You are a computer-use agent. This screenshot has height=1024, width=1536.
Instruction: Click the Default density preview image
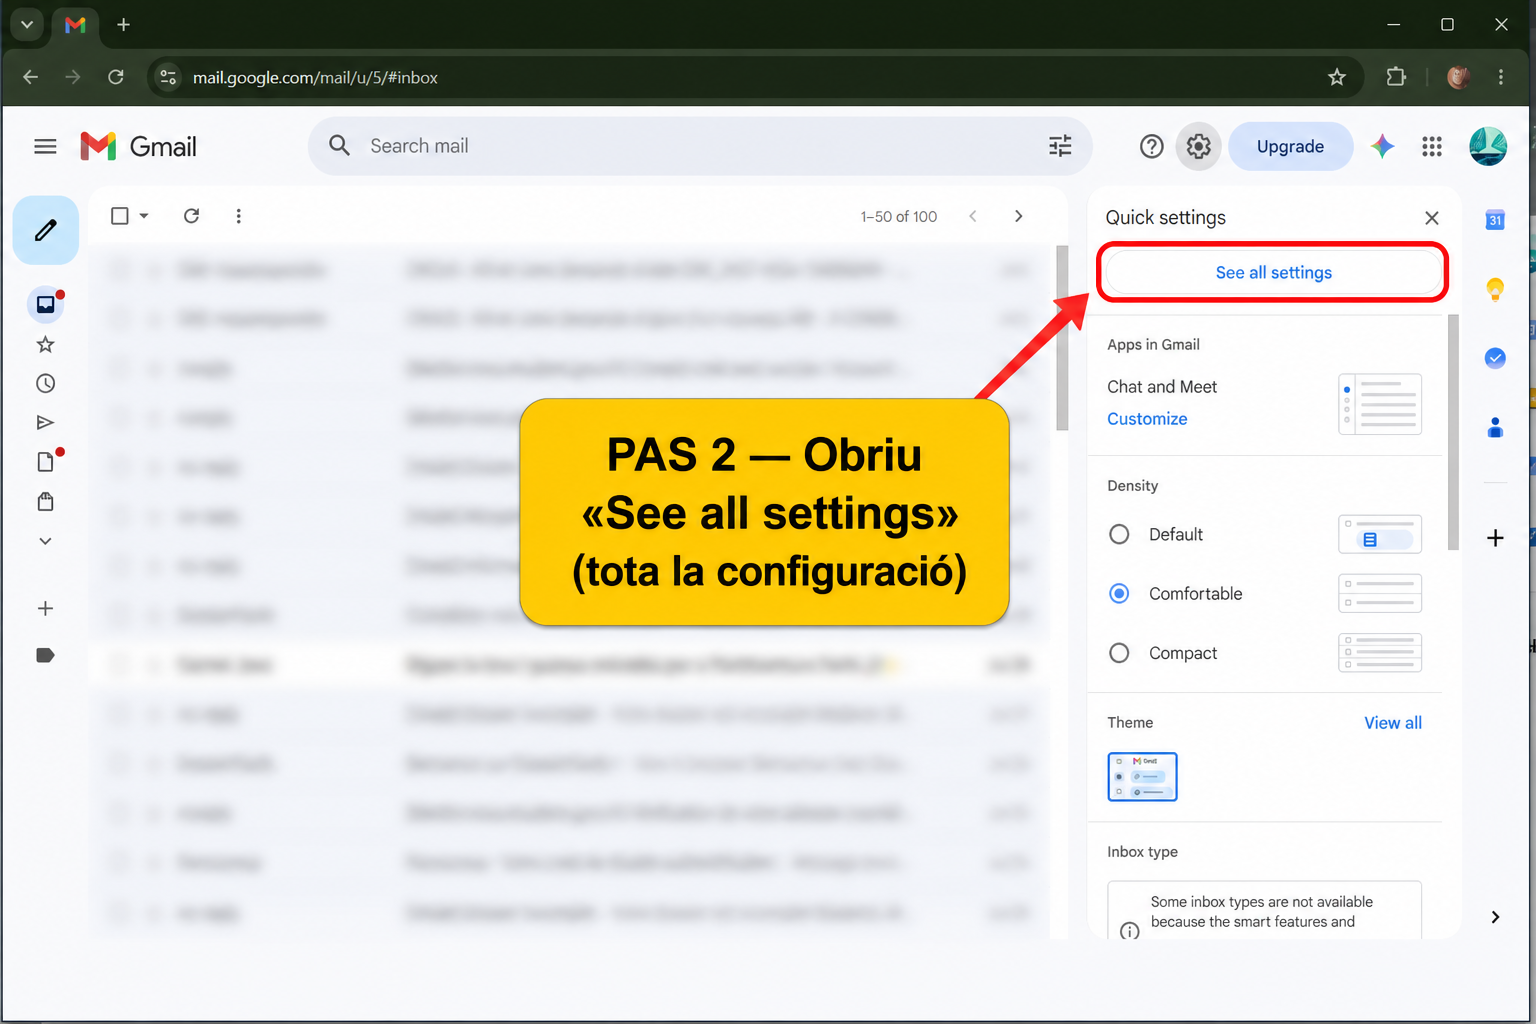1380,534
